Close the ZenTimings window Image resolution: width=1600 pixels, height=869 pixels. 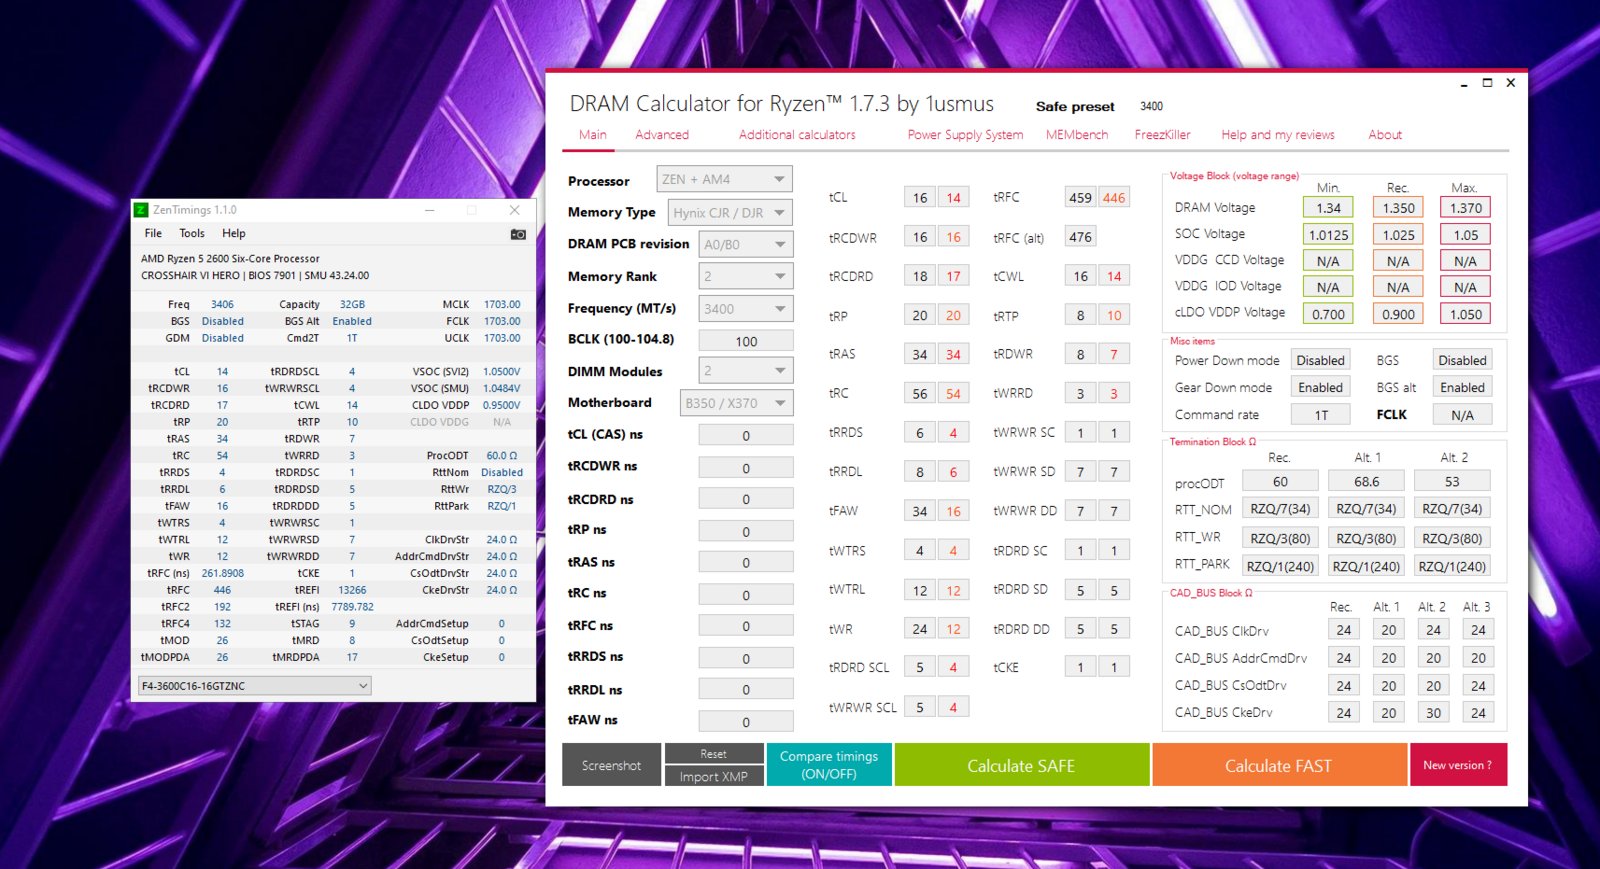tap(514, 210)
